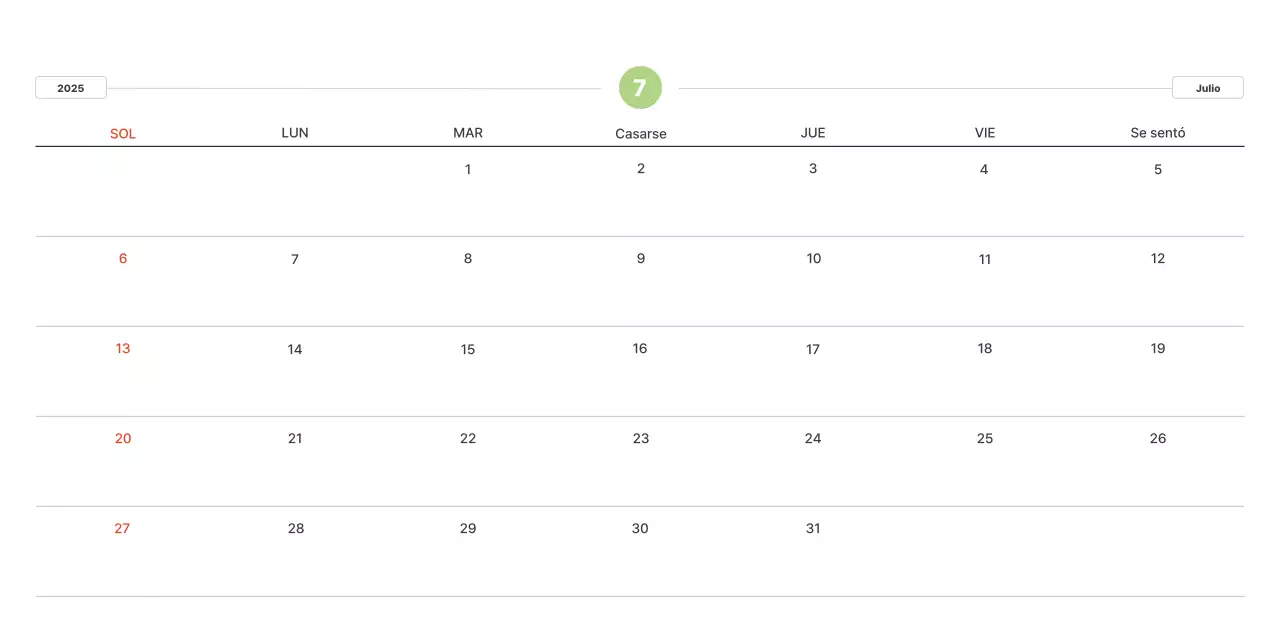The height and width of the screenshot is (627, 1280).
Task: Pick Sunday the 6th in red
Action: (123, 258)
